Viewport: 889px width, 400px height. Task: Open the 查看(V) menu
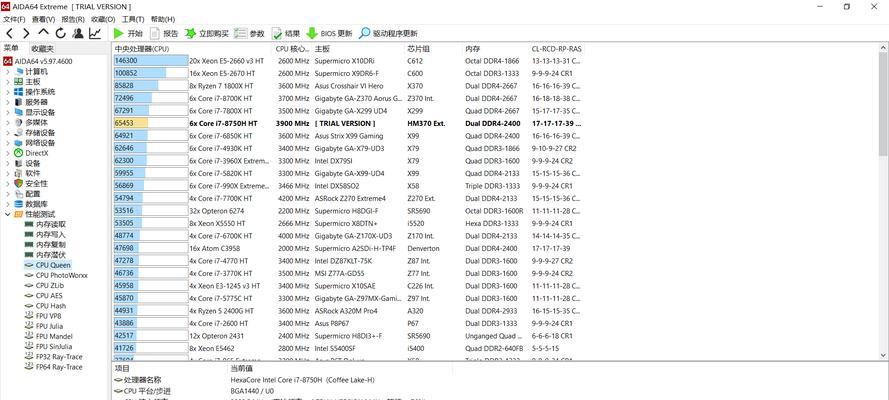click(43, 19)
